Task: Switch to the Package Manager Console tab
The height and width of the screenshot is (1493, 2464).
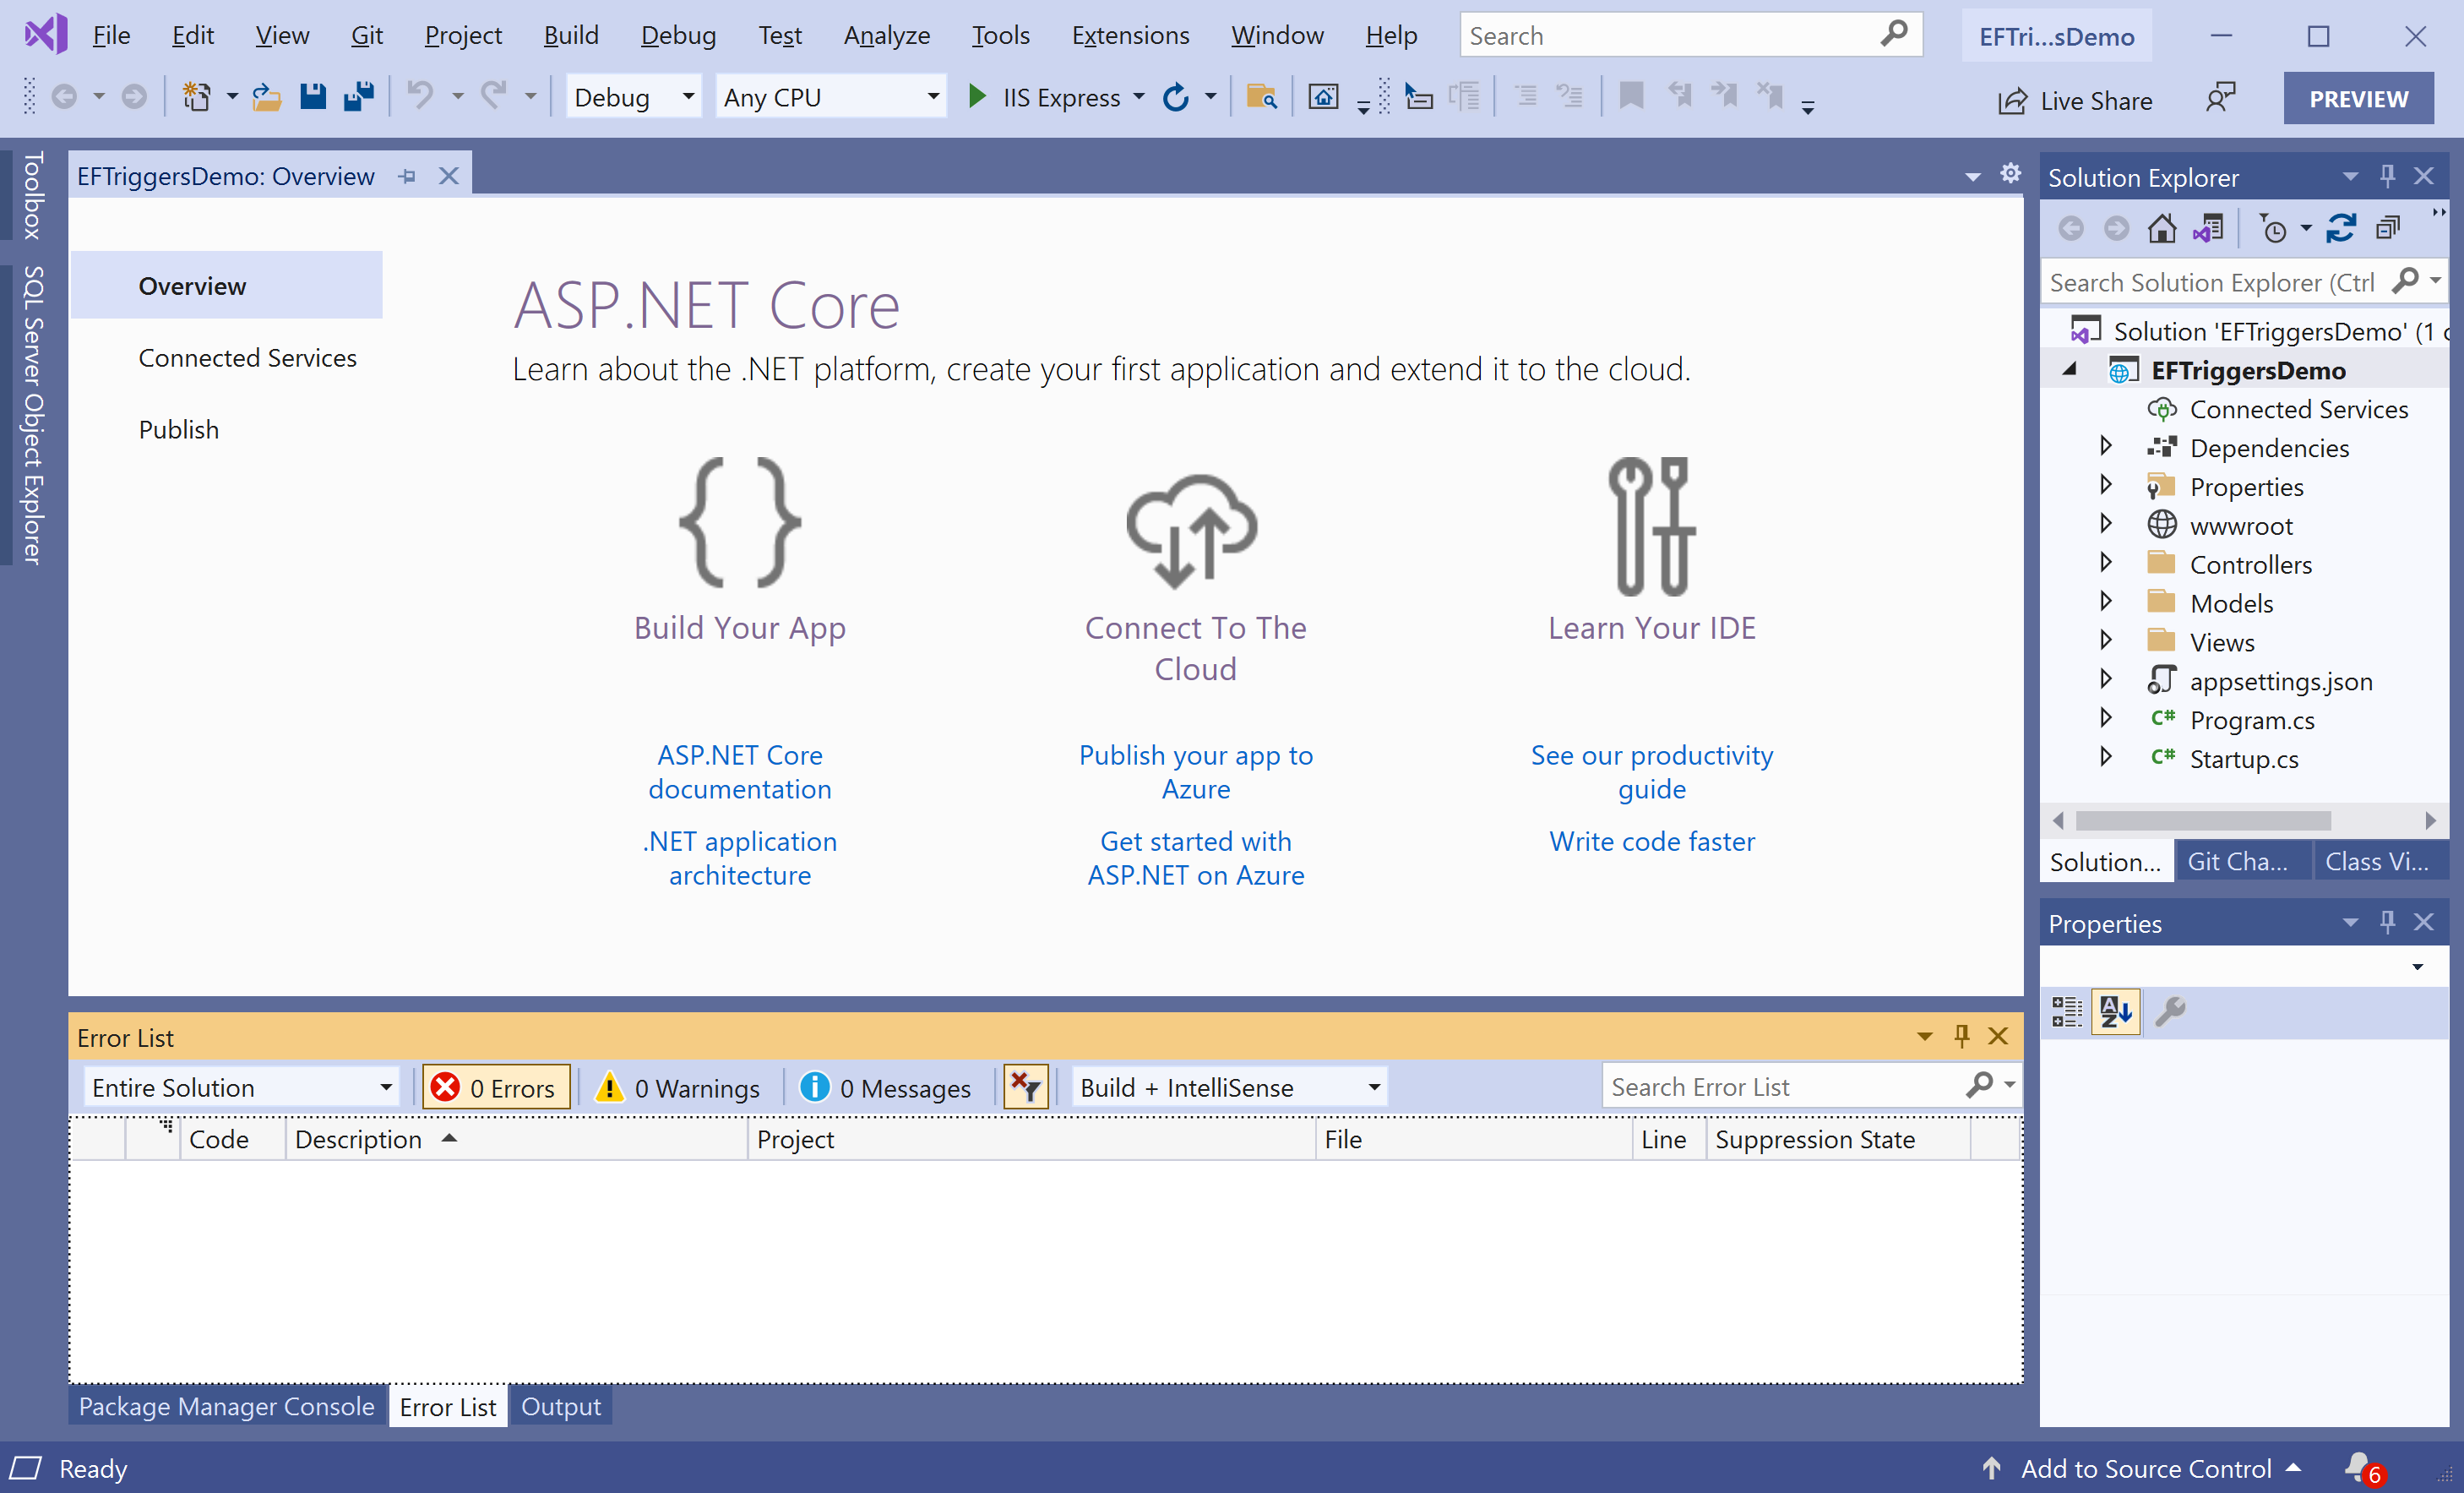Action: point(226,1406)
